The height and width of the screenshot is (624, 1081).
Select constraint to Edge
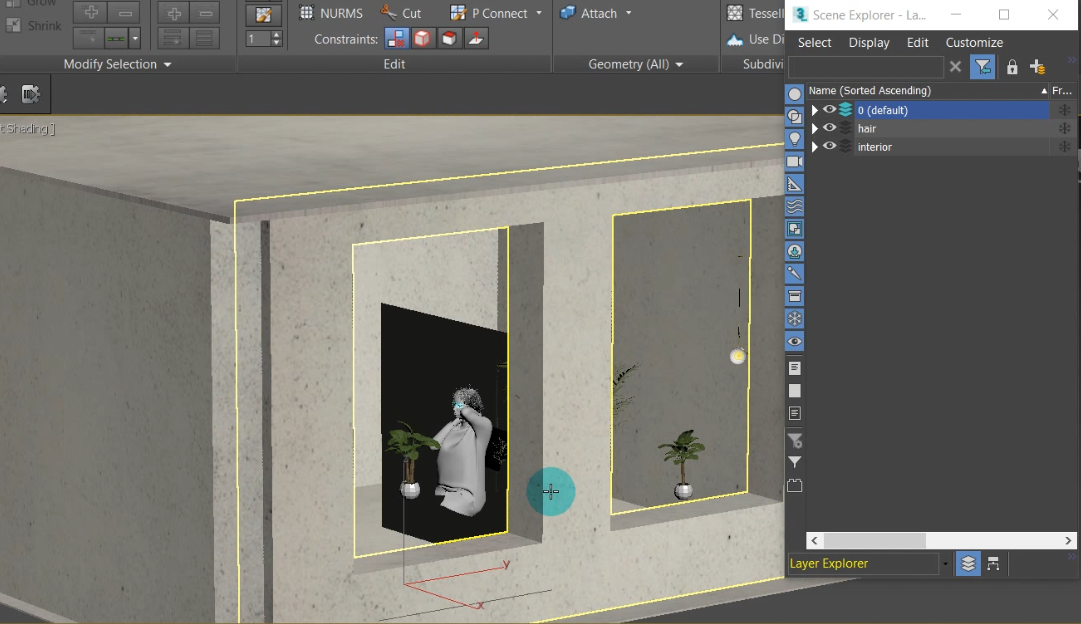click(422, 39)
